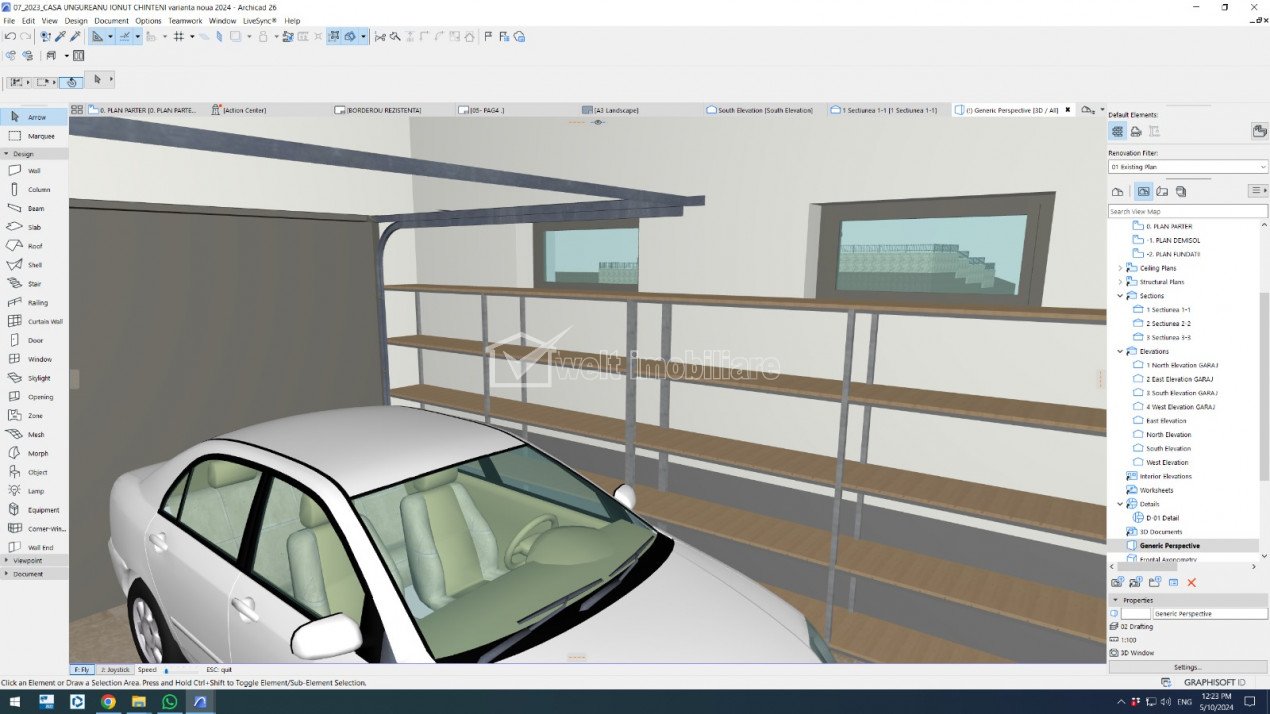Viewport: 1270px width, 714px height.
Task: Click the Settings... button
Action: [x=1187, y=667]
